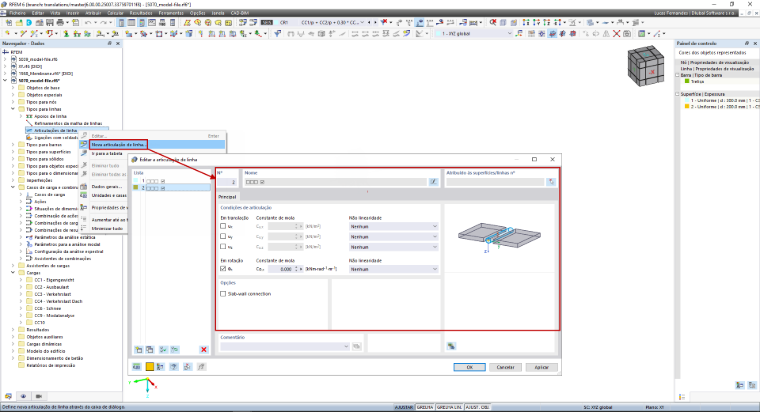760x412 pixels.
Task: Open the uz Não linearidade dropdown
Action: 393,247
